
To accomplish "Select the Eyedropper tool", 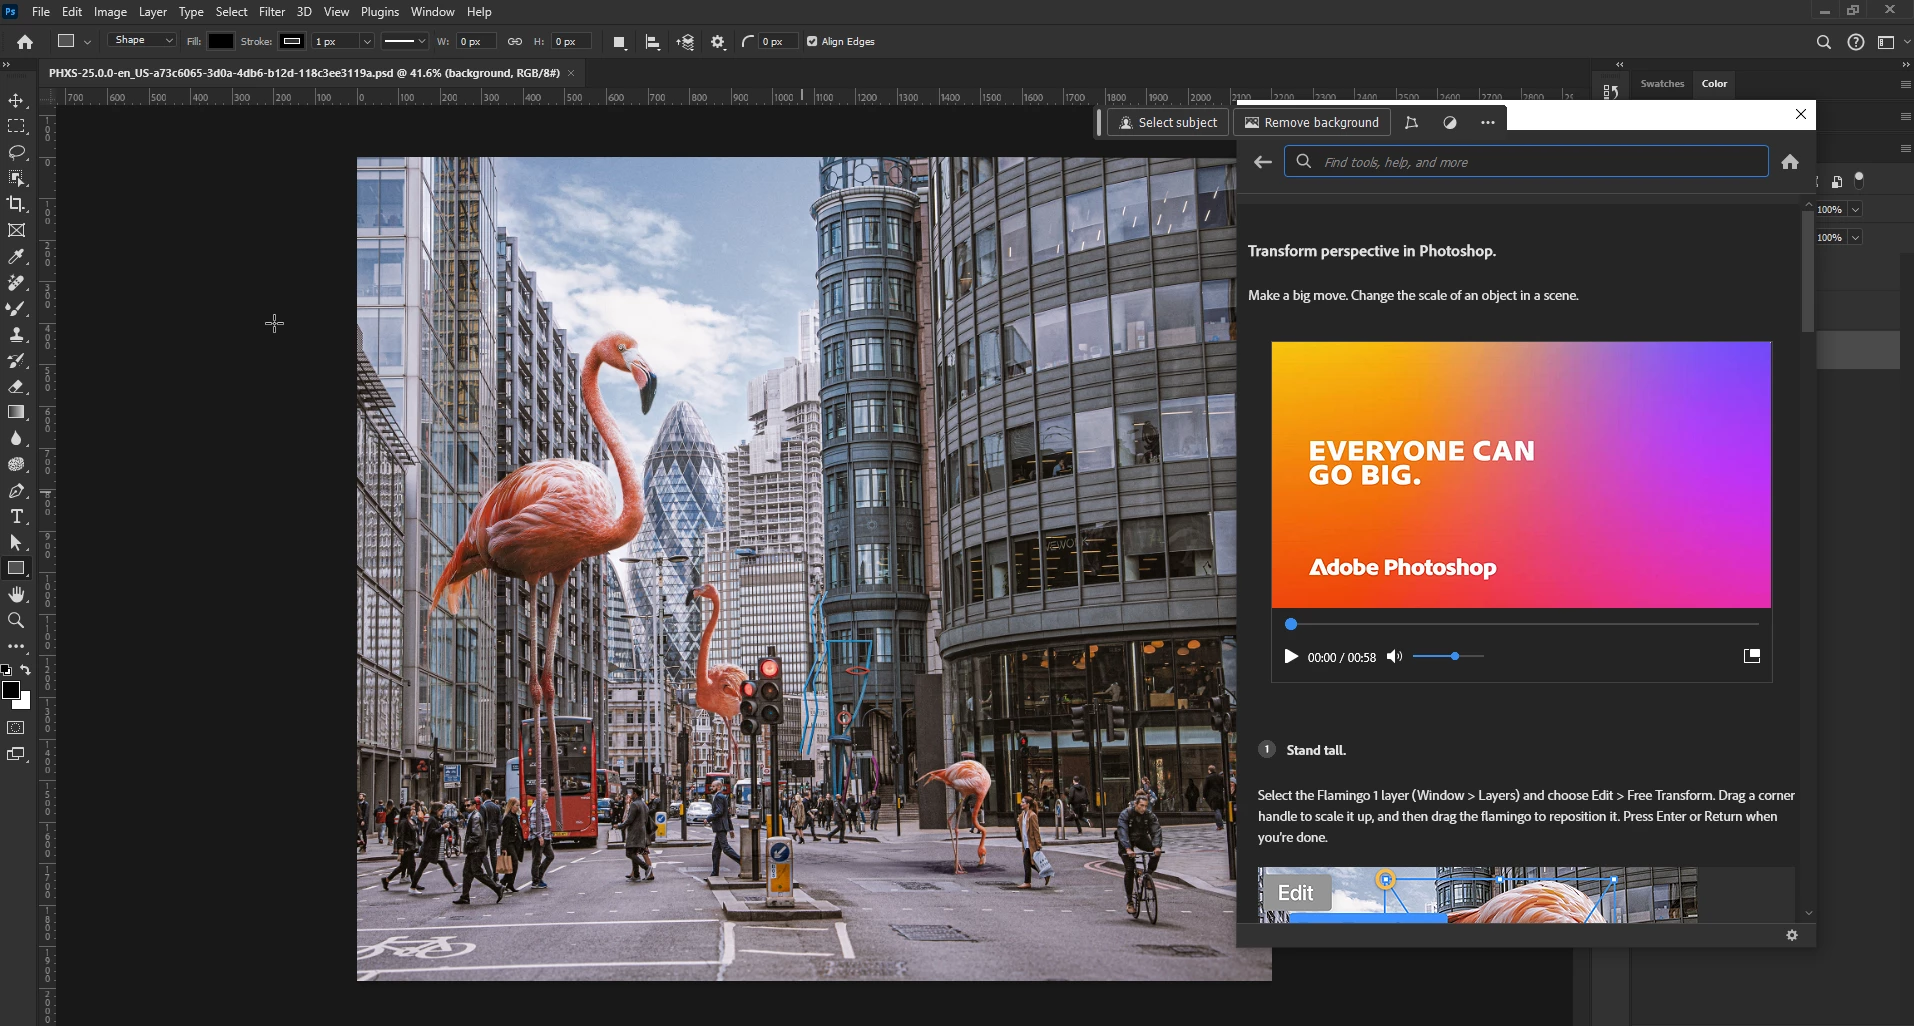I will point(16,257).
